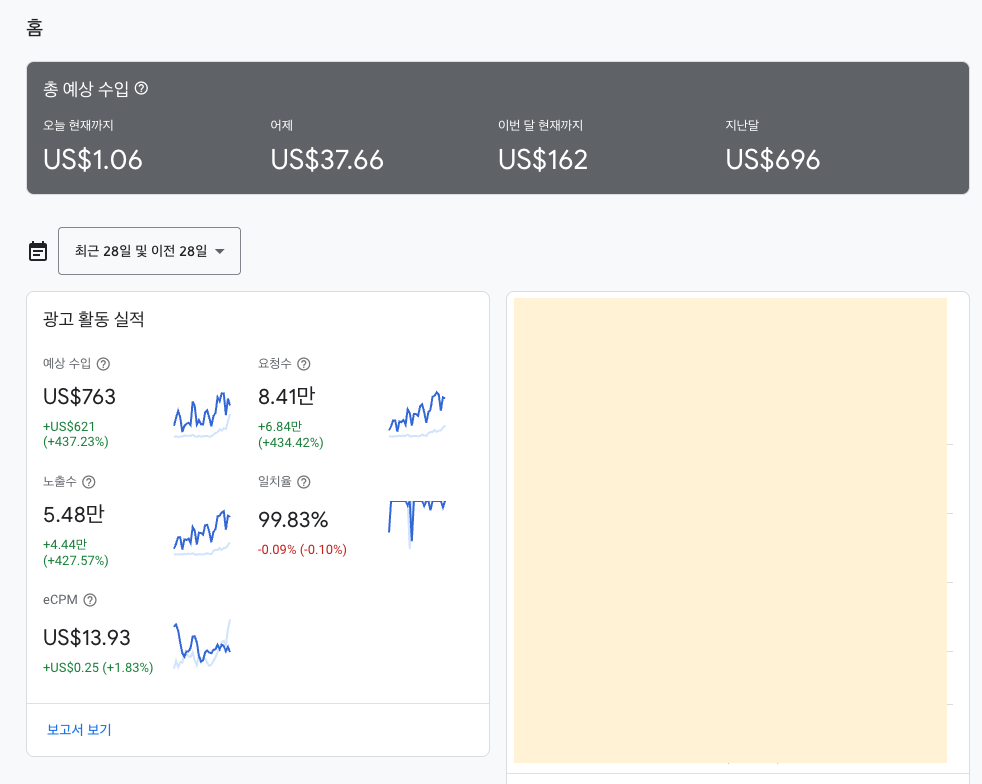Click the 보고서 보기 link

pyautogui.click(x=79, y=730)
